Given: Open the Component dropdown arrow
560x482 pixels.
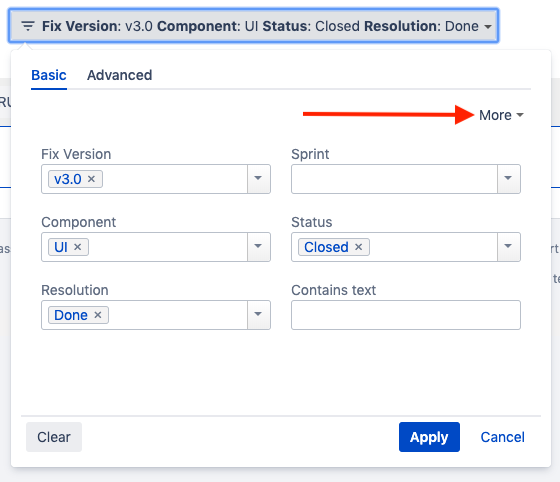Looking at the screenshot, I should click(x=258, y=247).
